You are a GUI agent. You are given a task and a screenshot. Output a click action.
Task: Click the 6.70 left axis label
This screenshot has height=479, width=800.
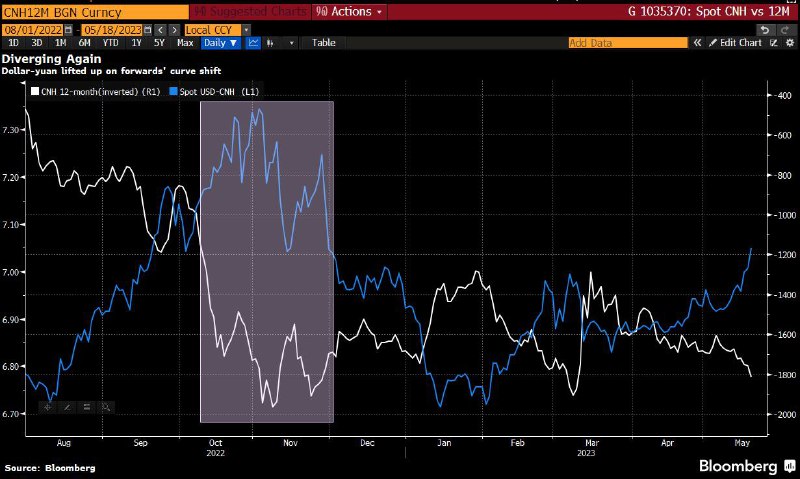(x=11, y=414)
